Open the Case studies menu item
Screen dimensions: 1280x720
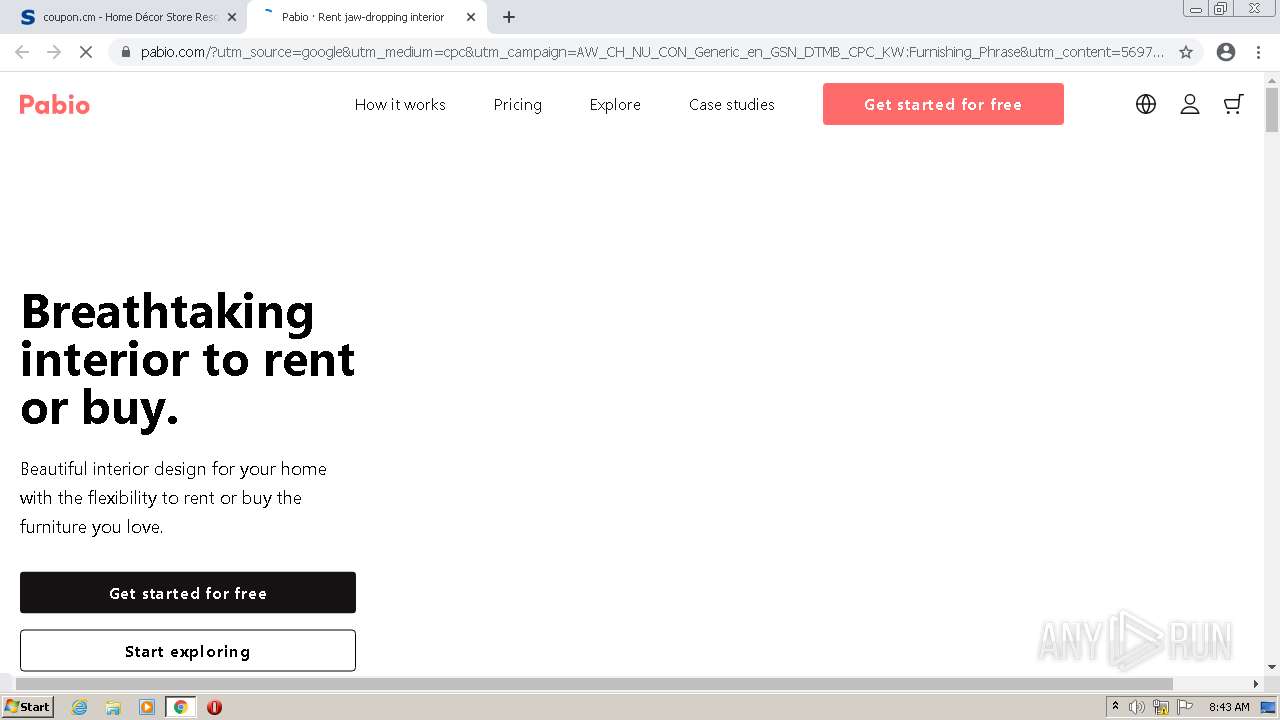pos(732,104)
